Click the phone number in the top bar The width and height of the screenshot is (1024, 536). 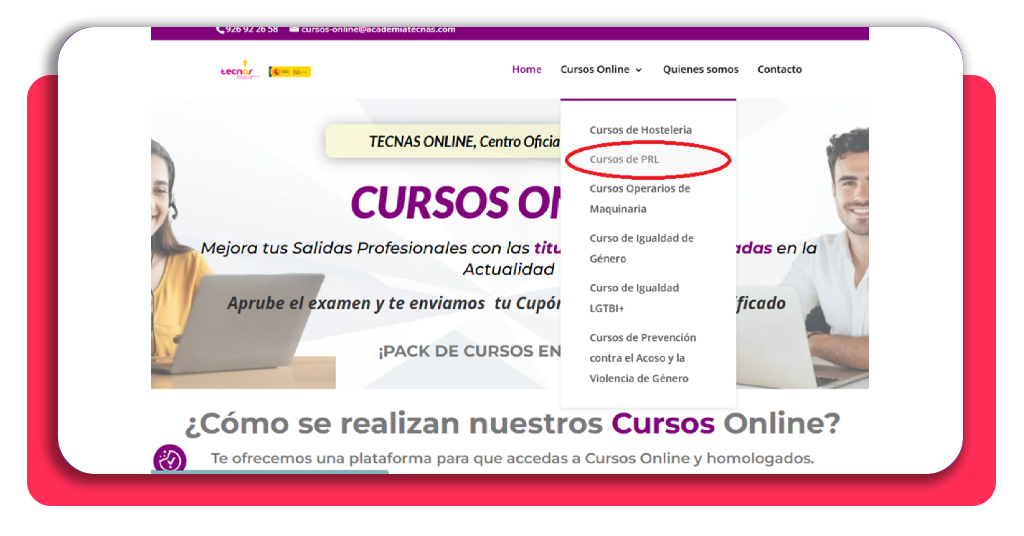252,29
